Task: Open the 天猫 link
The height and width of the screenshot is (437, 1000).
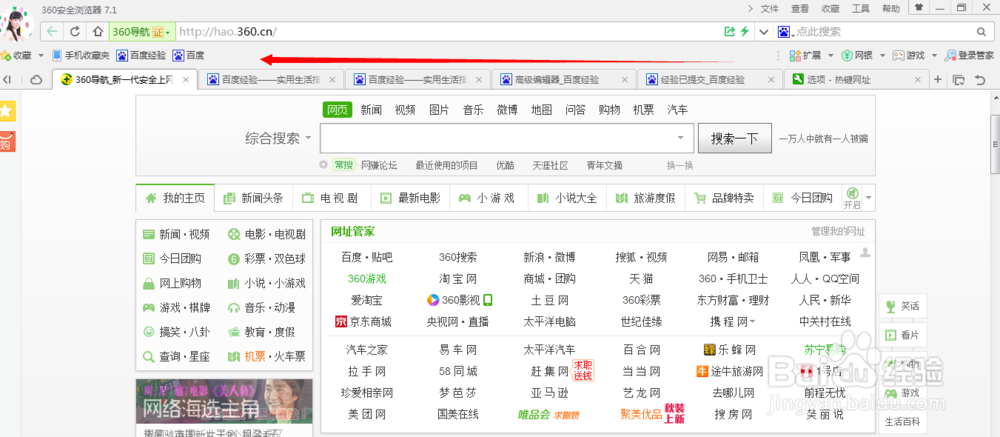Action: coord(641,279)
